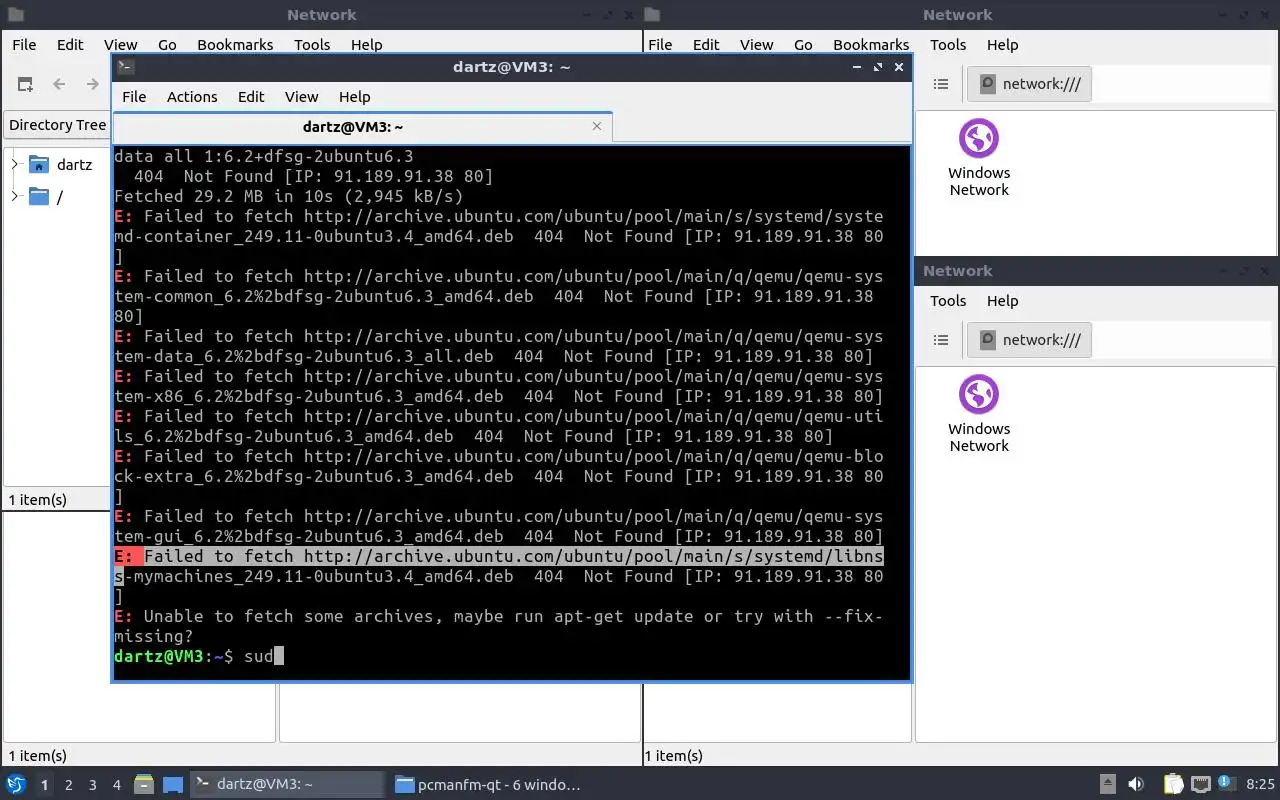This screenshot has width=1280, height=800.
Task: Open View menu in the terminal
Action: coord(301,97)
